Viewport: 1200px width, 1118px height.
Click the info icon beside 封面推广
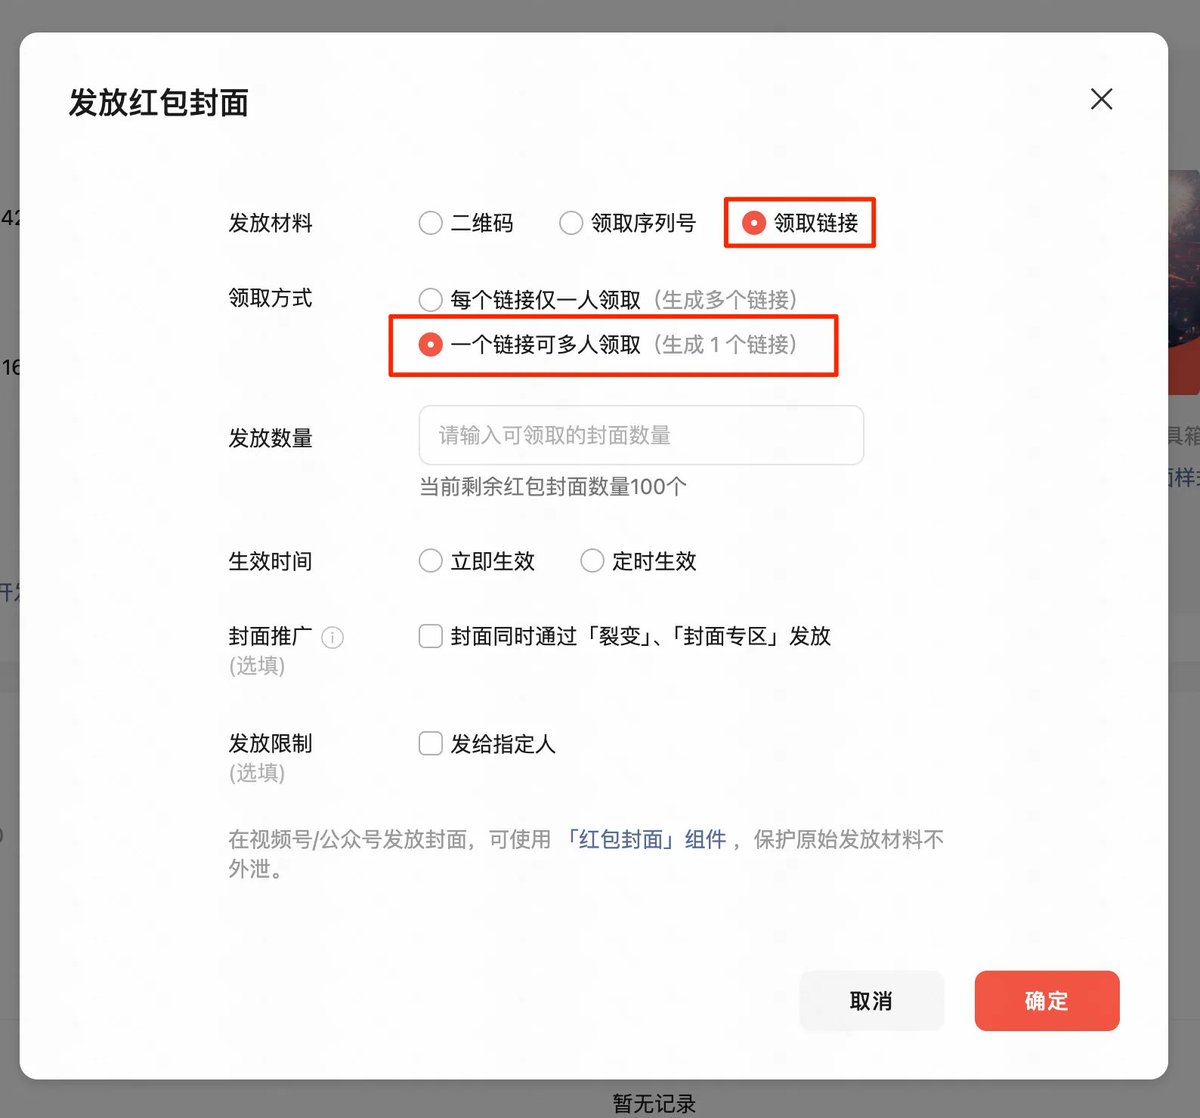click(333, 637)
